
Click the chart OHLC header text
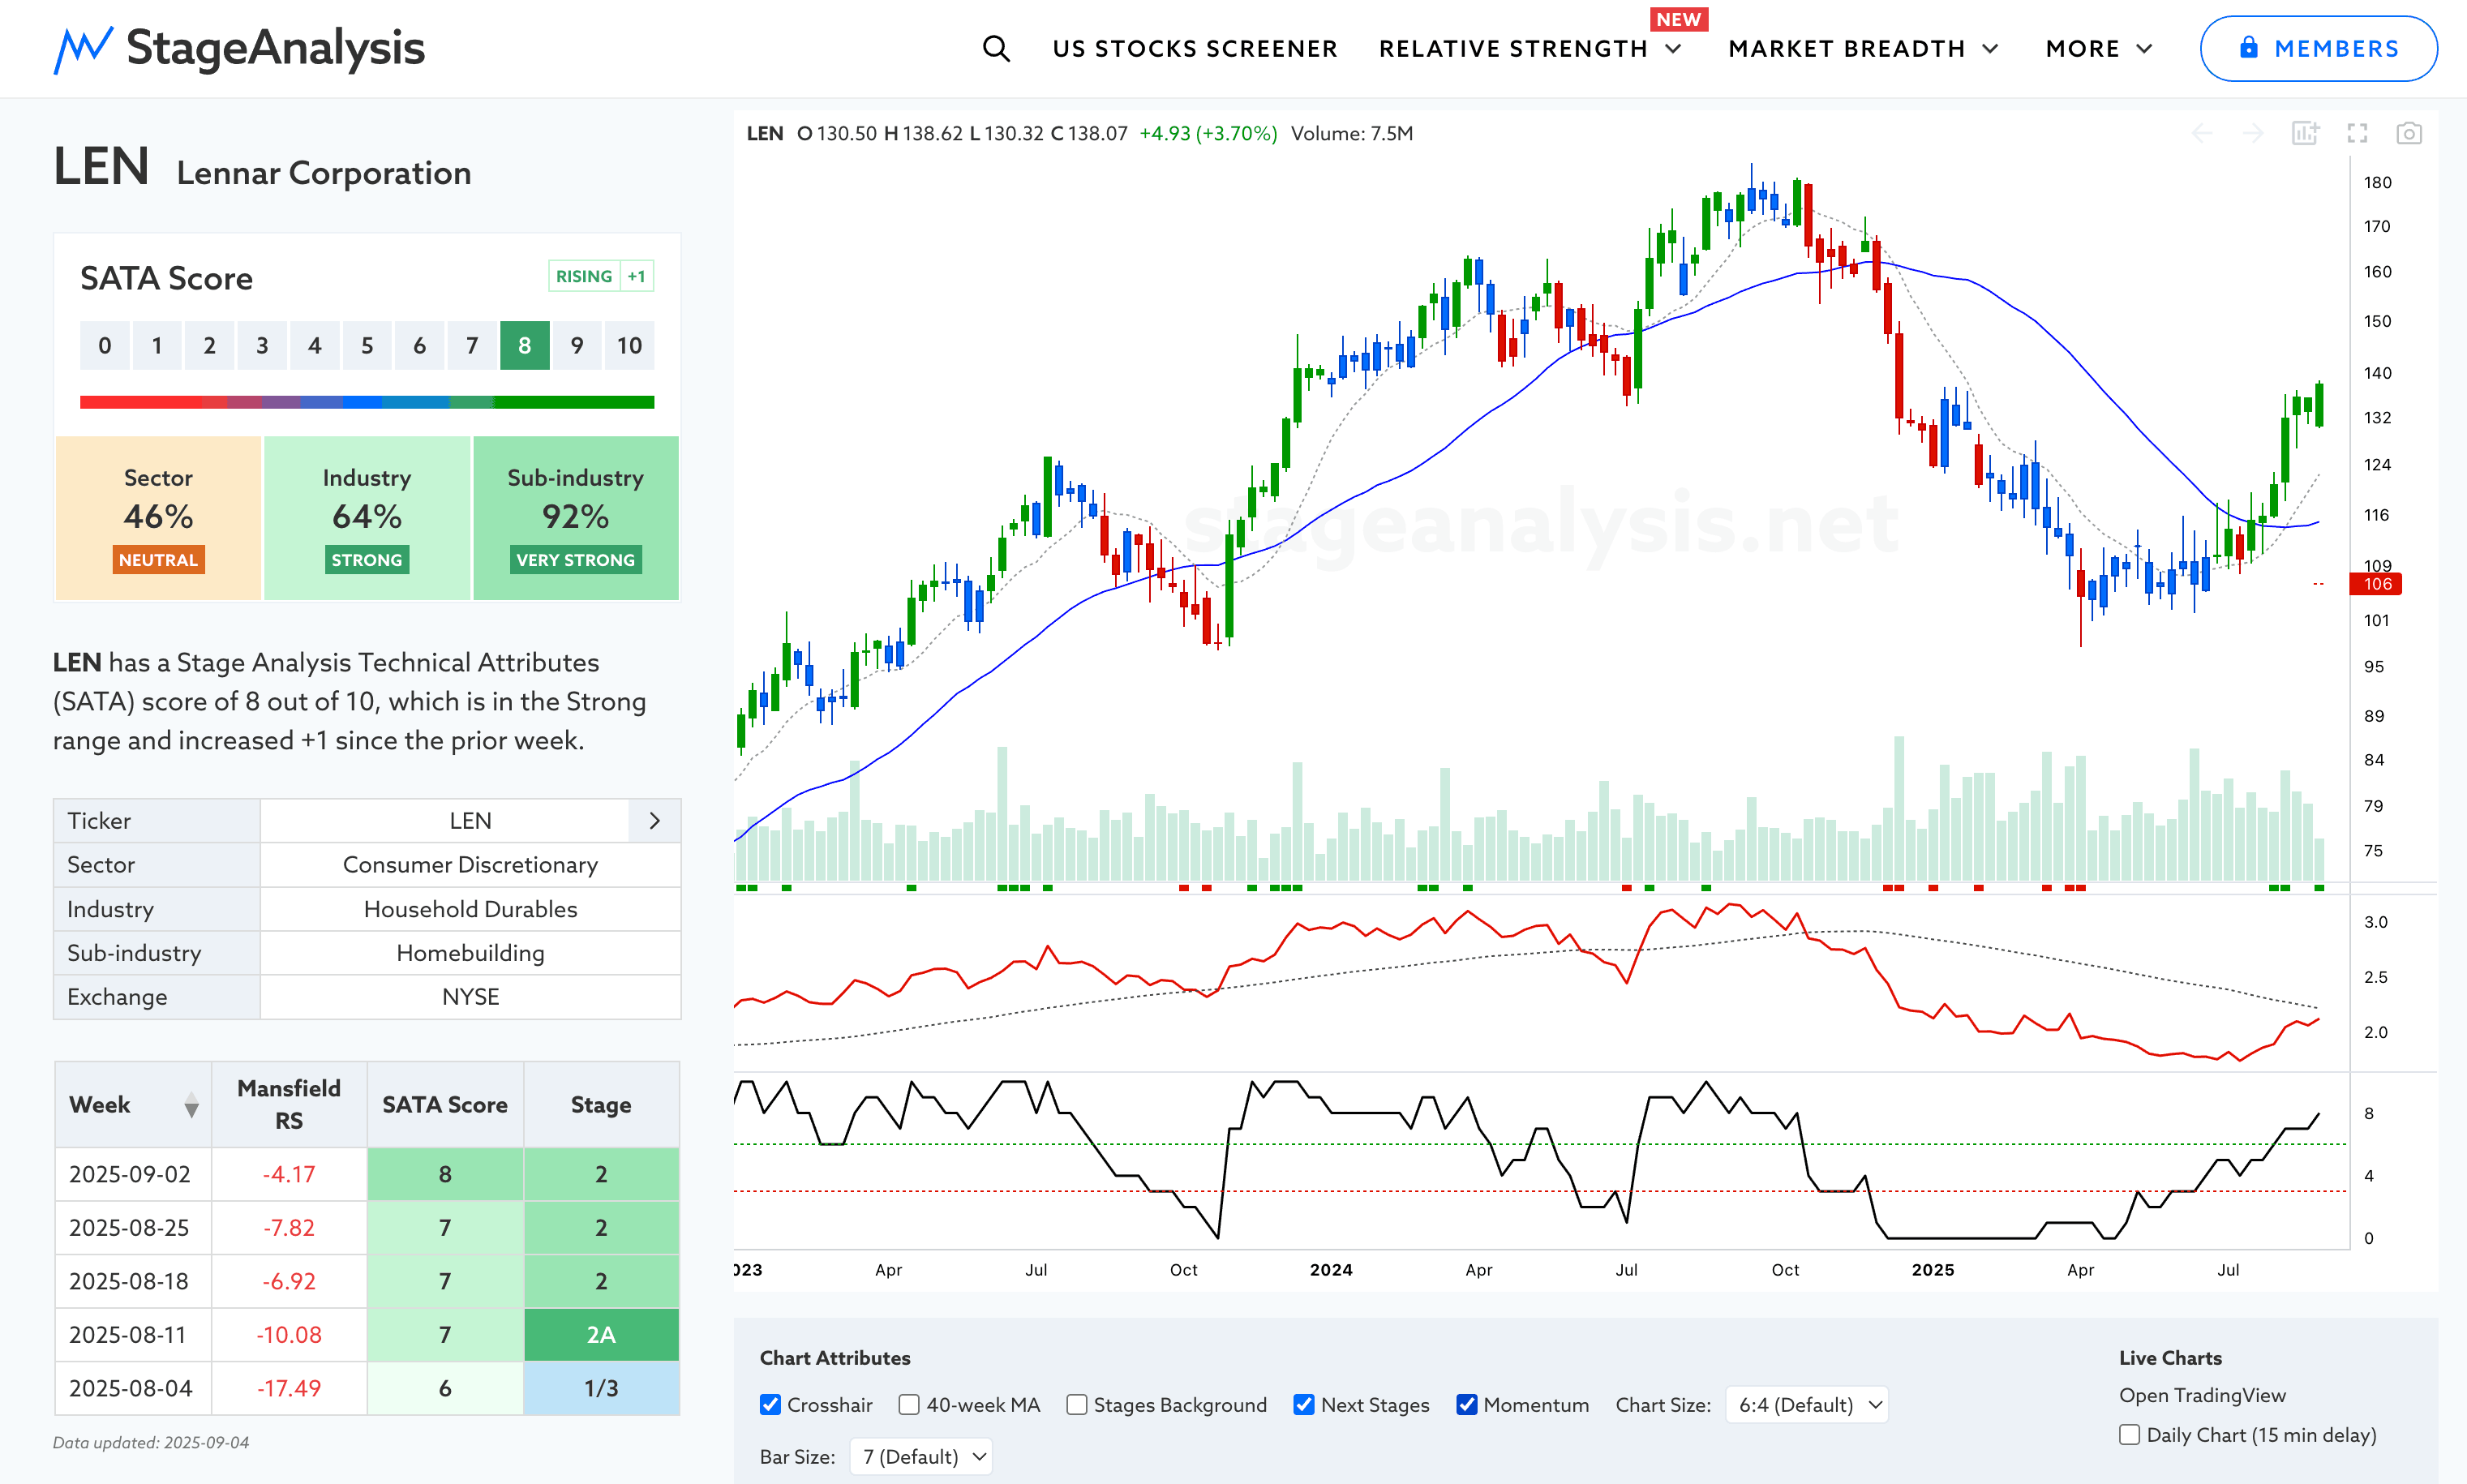click(1079, 133)
